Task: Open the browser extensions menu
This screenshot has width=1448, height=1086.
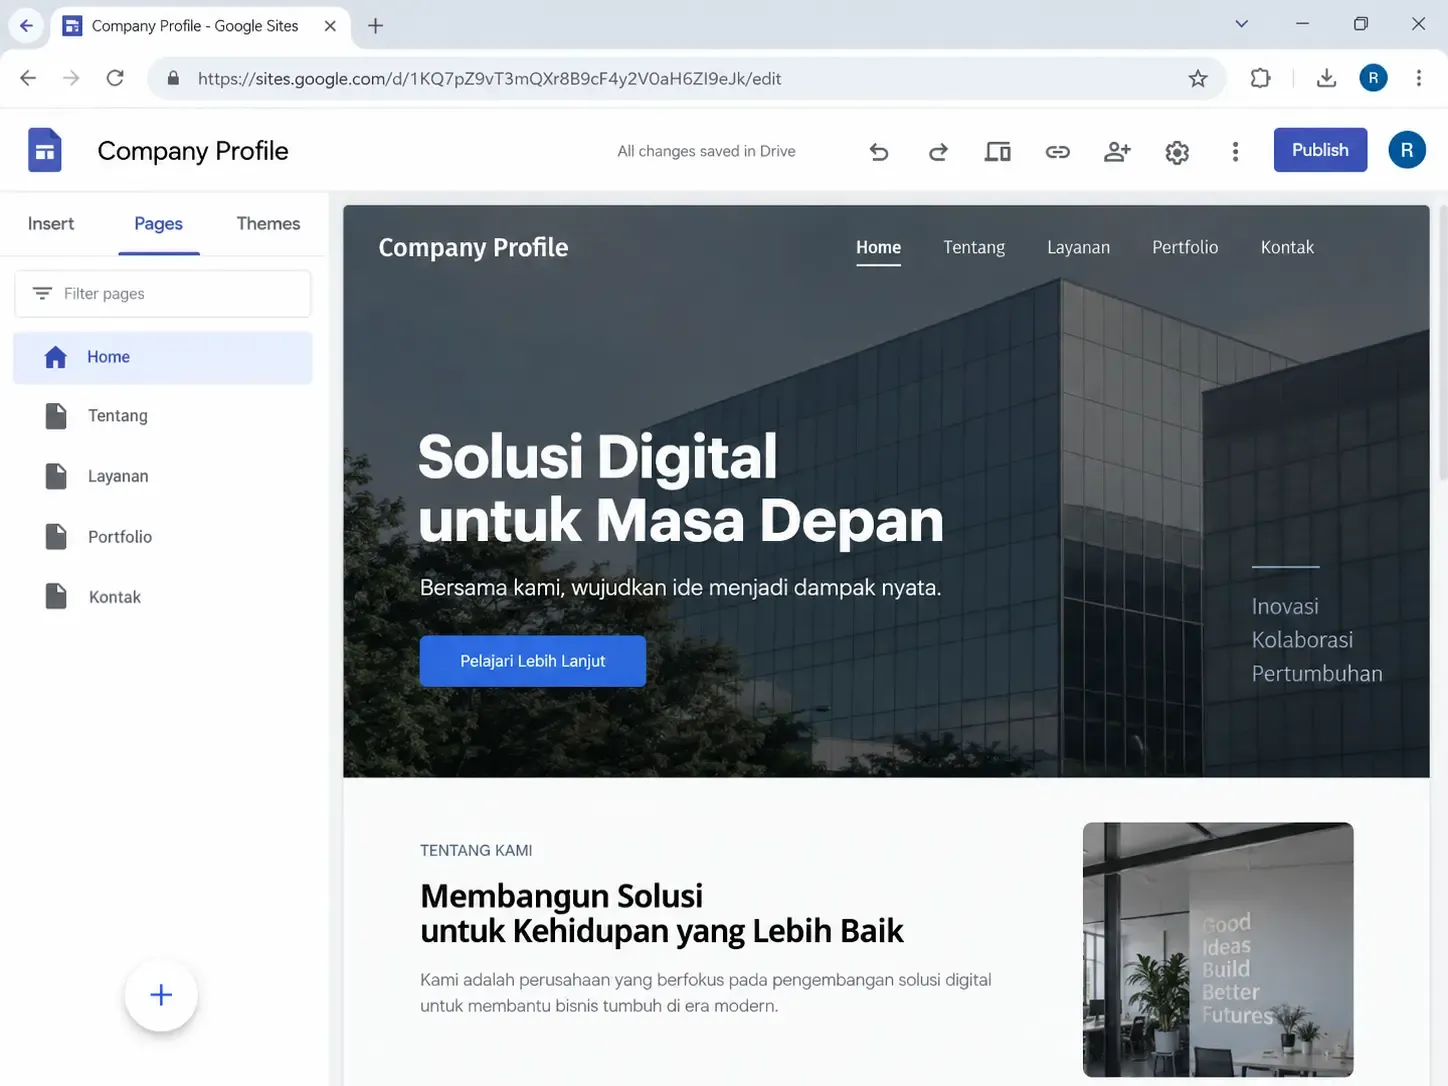Action: 1260,78
